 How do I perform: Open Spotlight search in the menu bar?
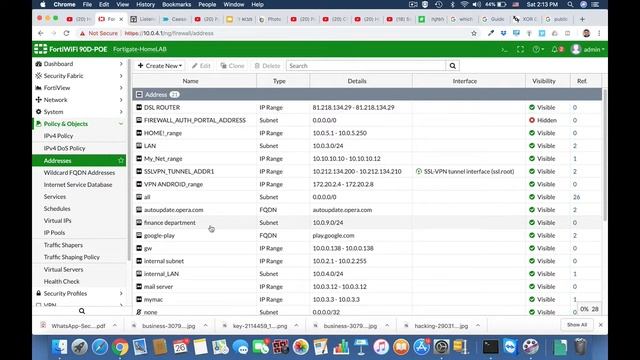click(570, 4)
